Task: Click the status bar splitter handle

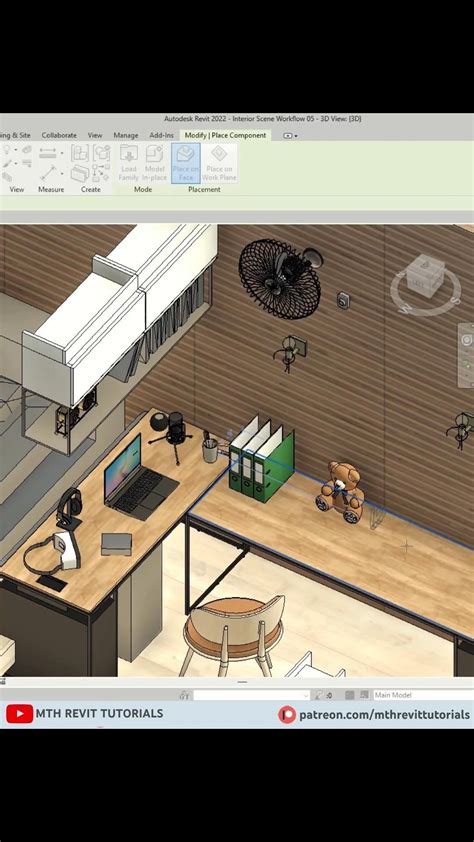Action: [x=242, y=682]
